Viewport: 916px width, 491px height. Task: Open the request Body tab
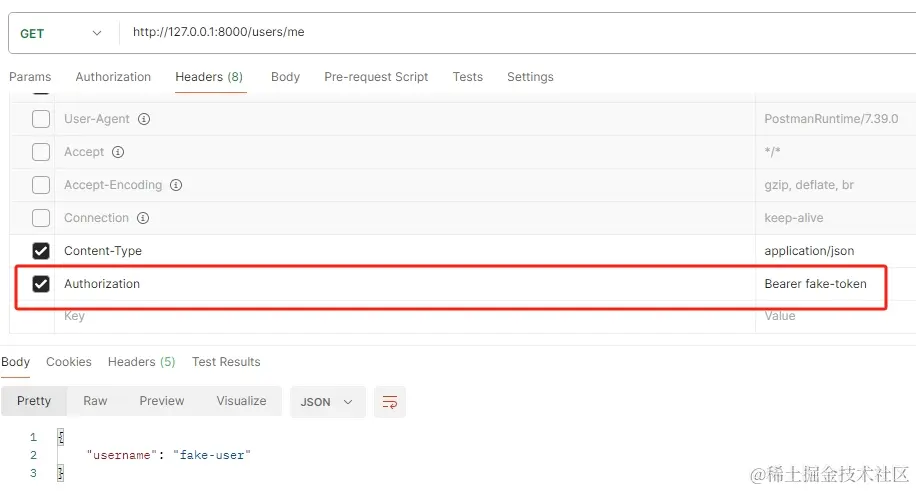[285, 77]
